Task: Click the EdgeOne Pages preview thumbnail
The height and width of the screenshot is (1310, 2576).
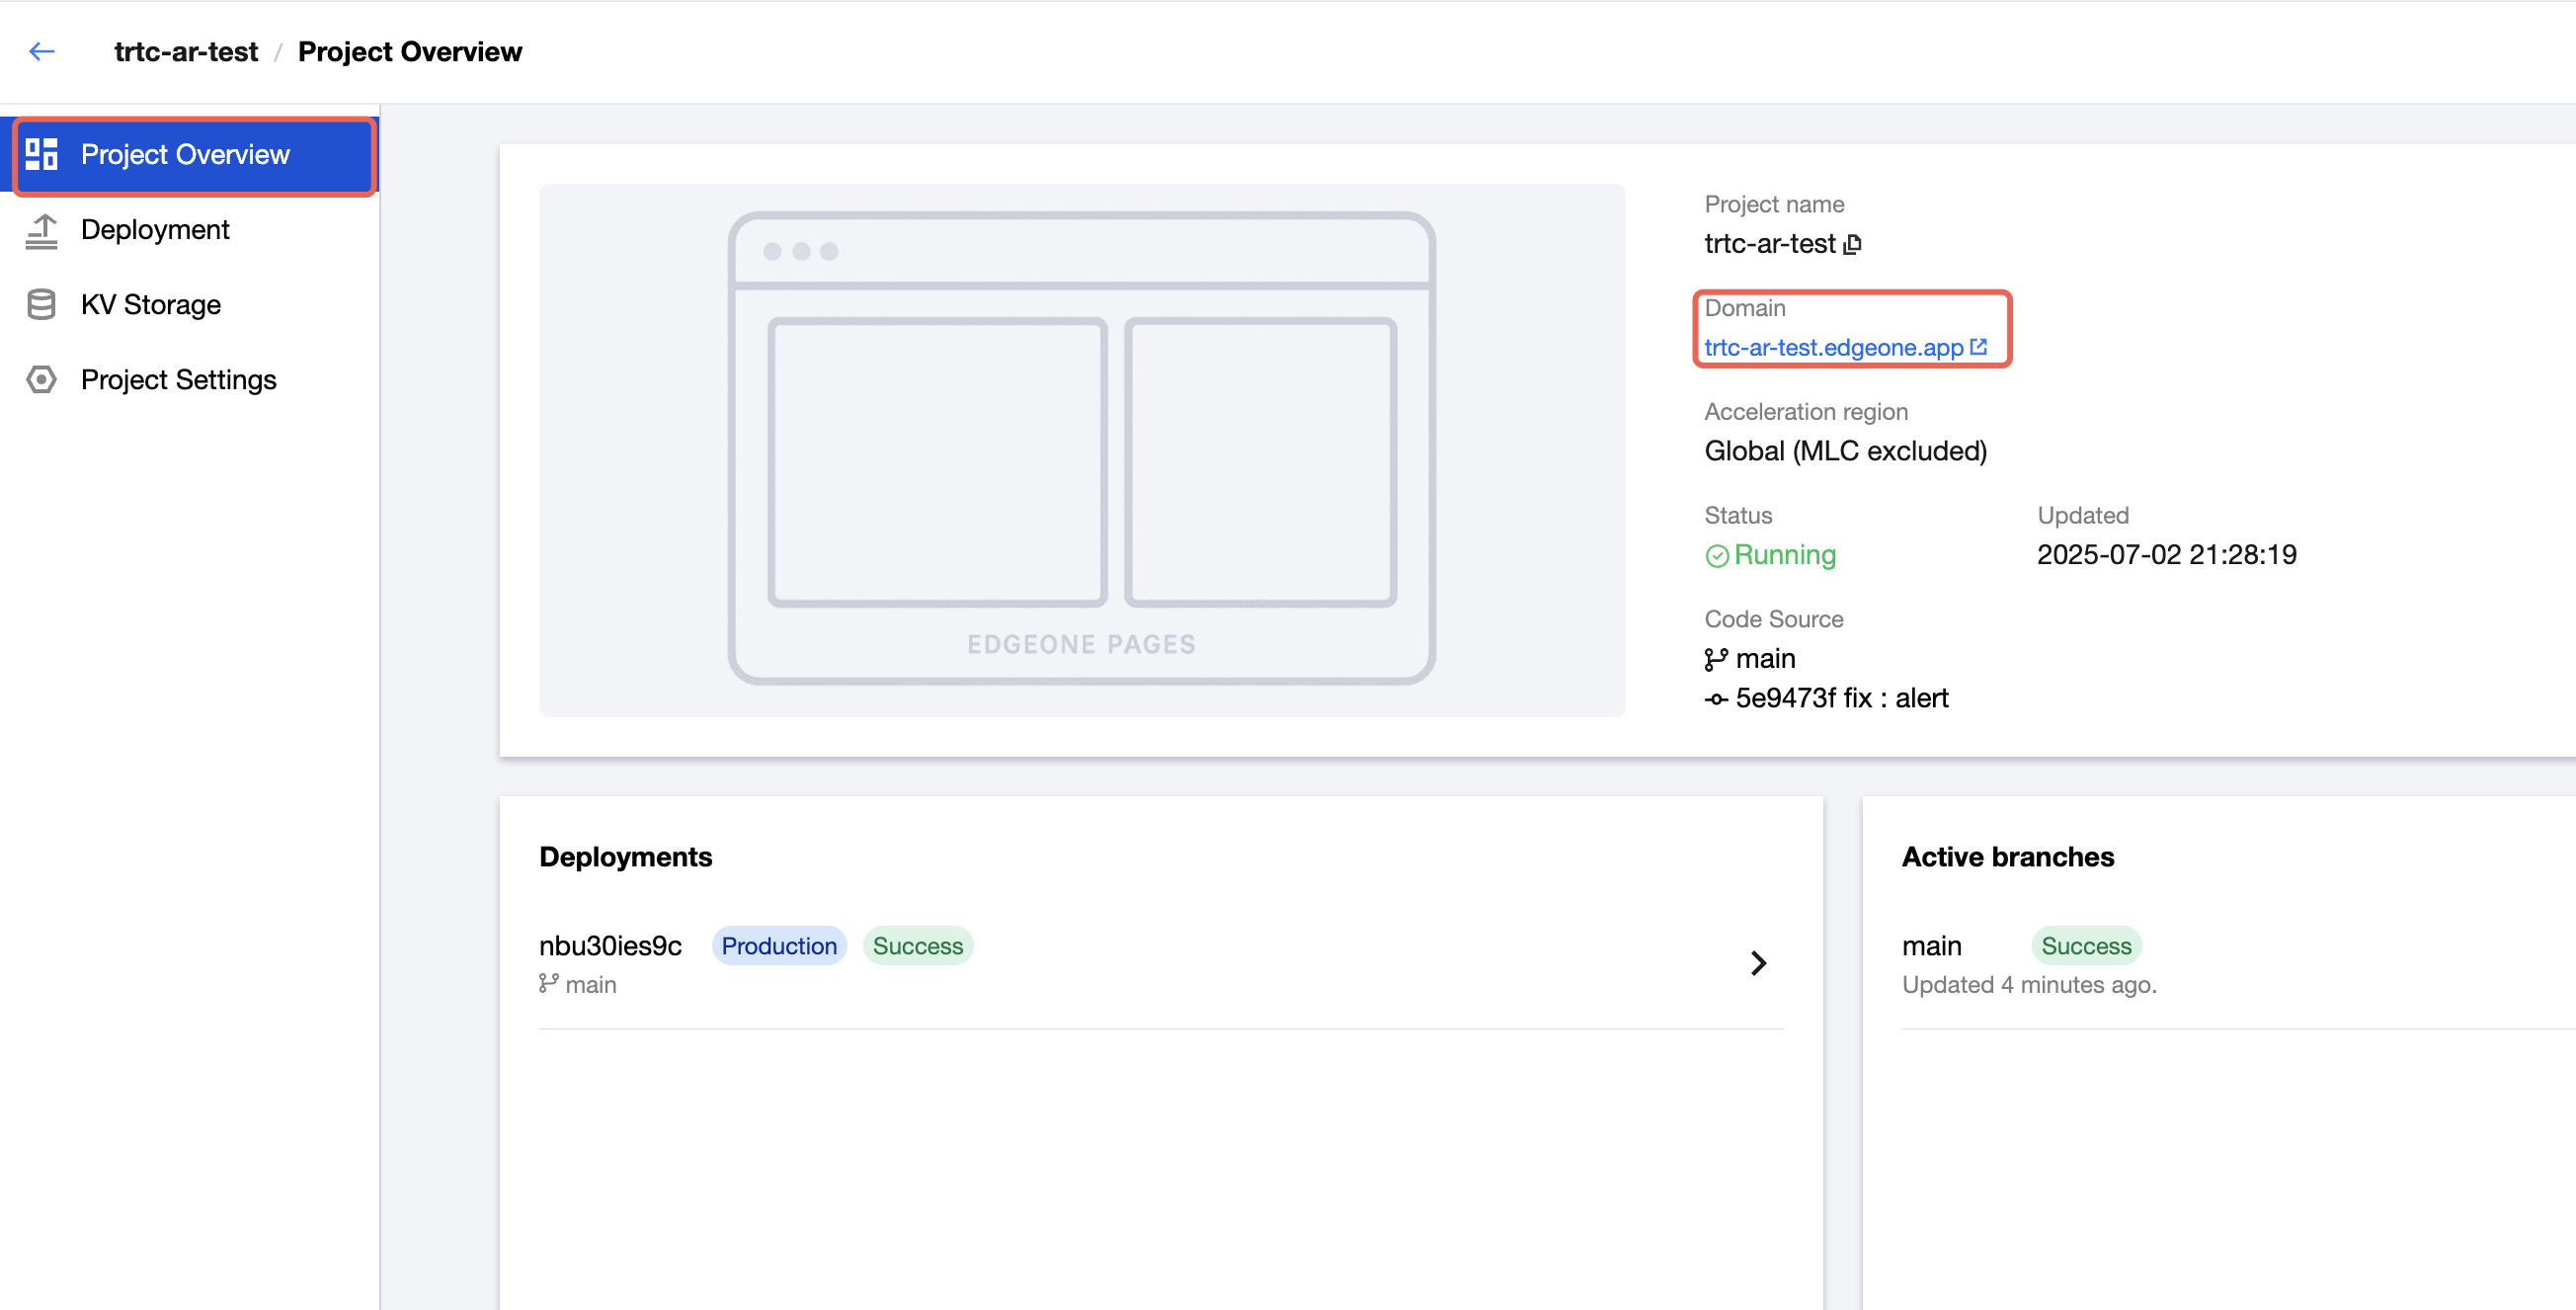Action: 1081,450
